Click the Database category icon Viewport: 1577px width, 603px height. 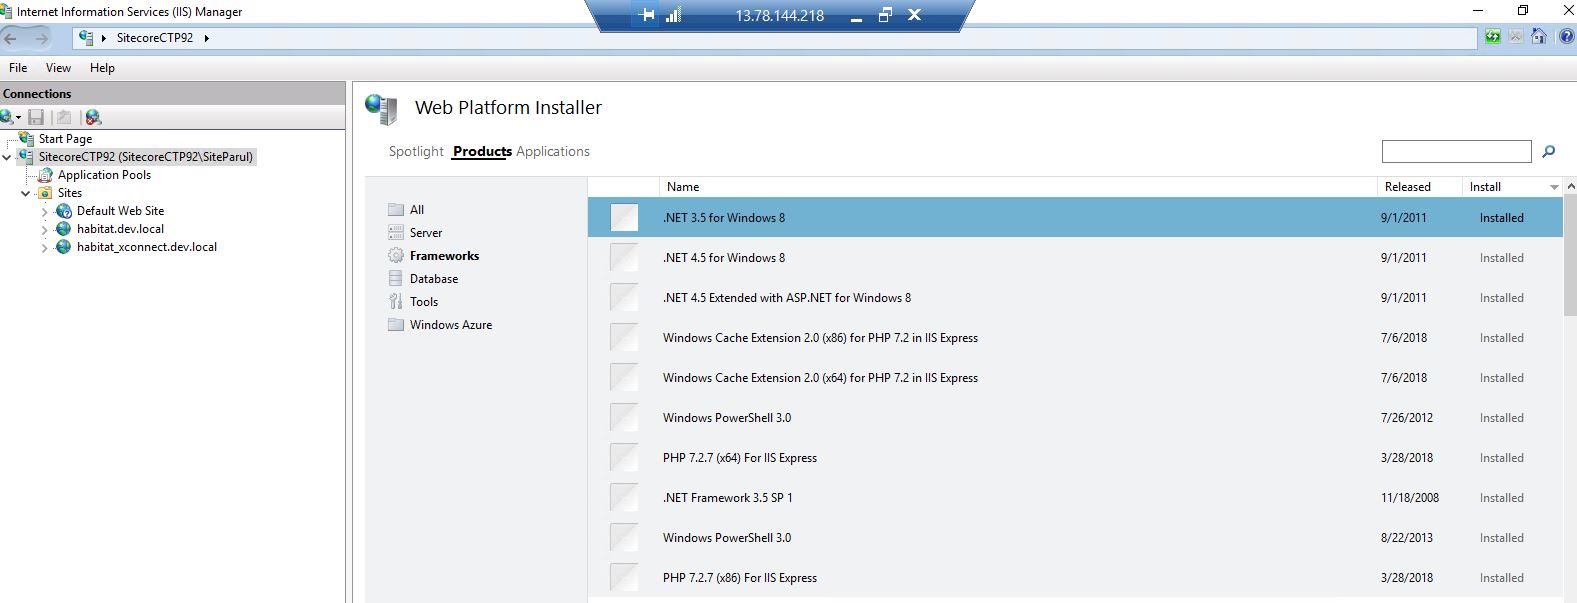(x=396, y=278)
